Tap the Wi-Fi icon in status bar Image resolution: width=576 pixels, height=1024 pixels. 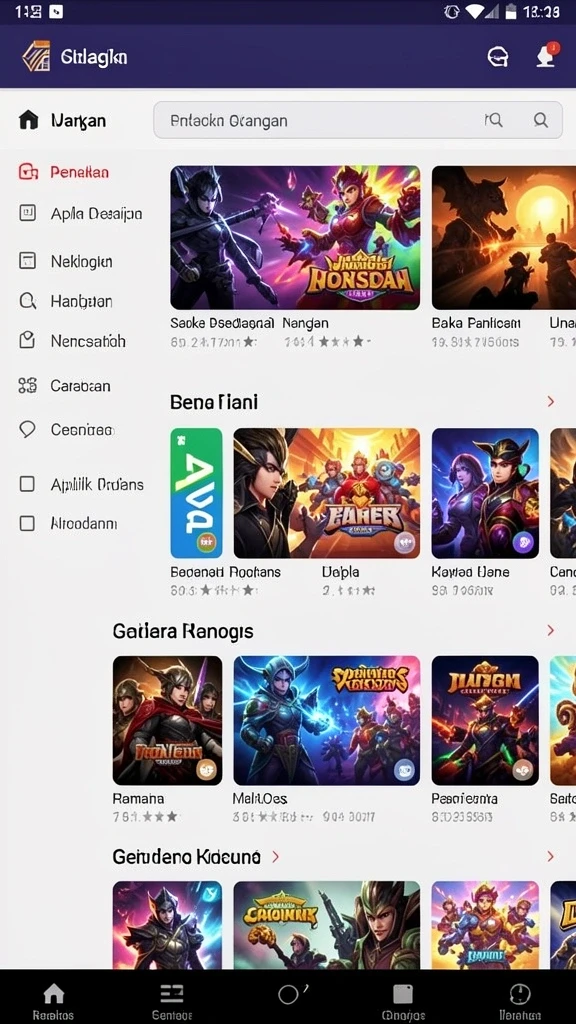click(475, 11)
